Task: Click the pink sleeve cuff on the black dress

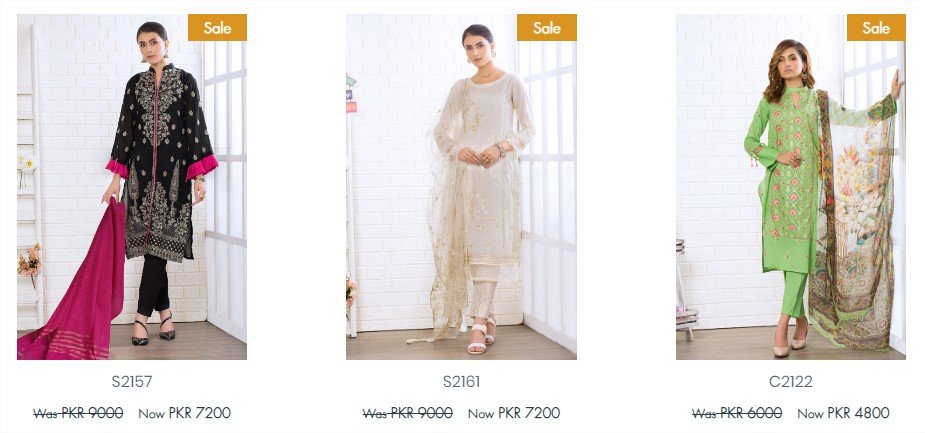Action: [x=202, y=167]
